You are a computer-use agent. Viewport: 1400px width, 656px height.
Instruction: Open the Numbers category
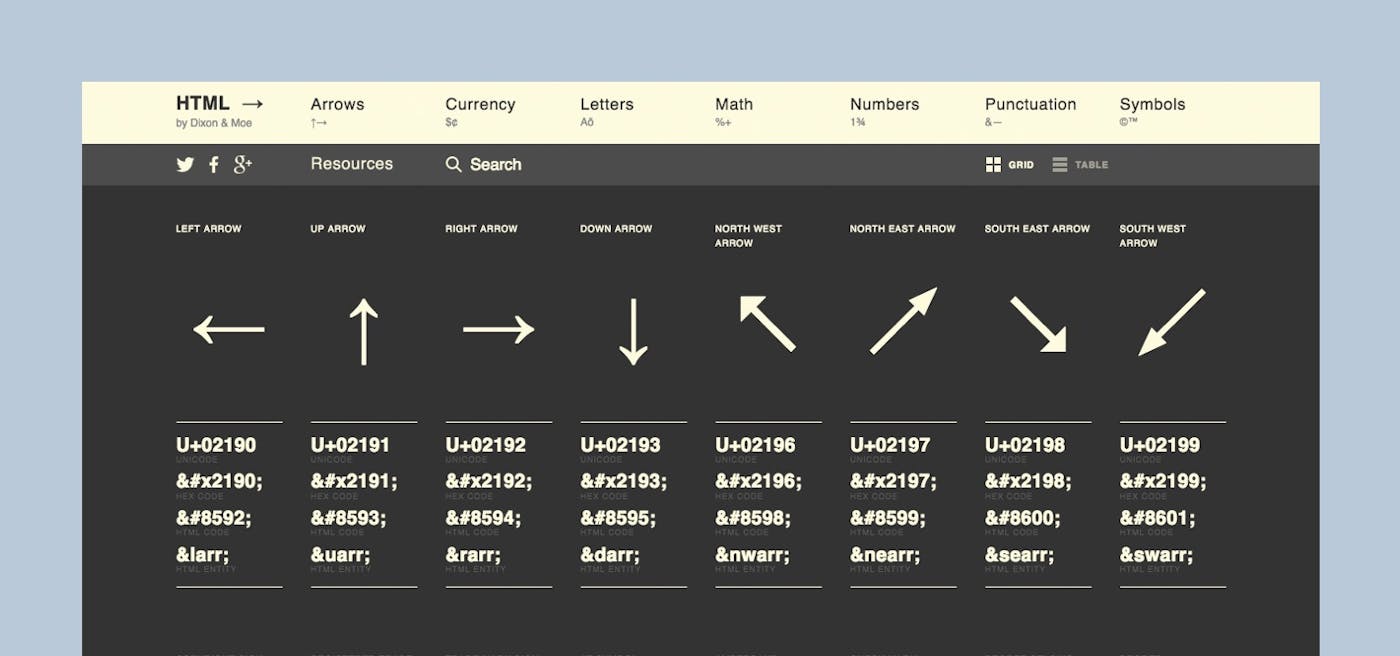(884, 104)
